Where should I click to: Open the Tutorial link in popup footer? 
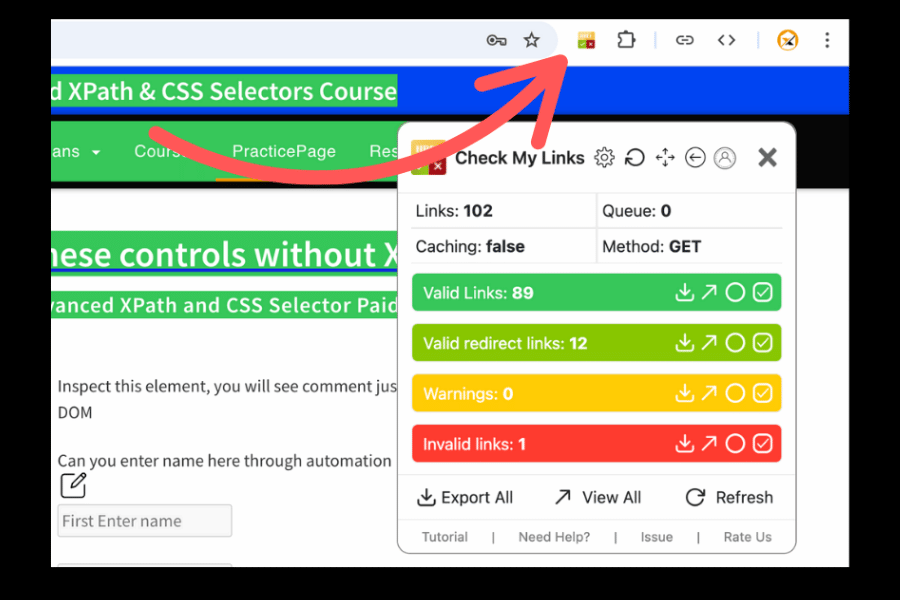445,537
